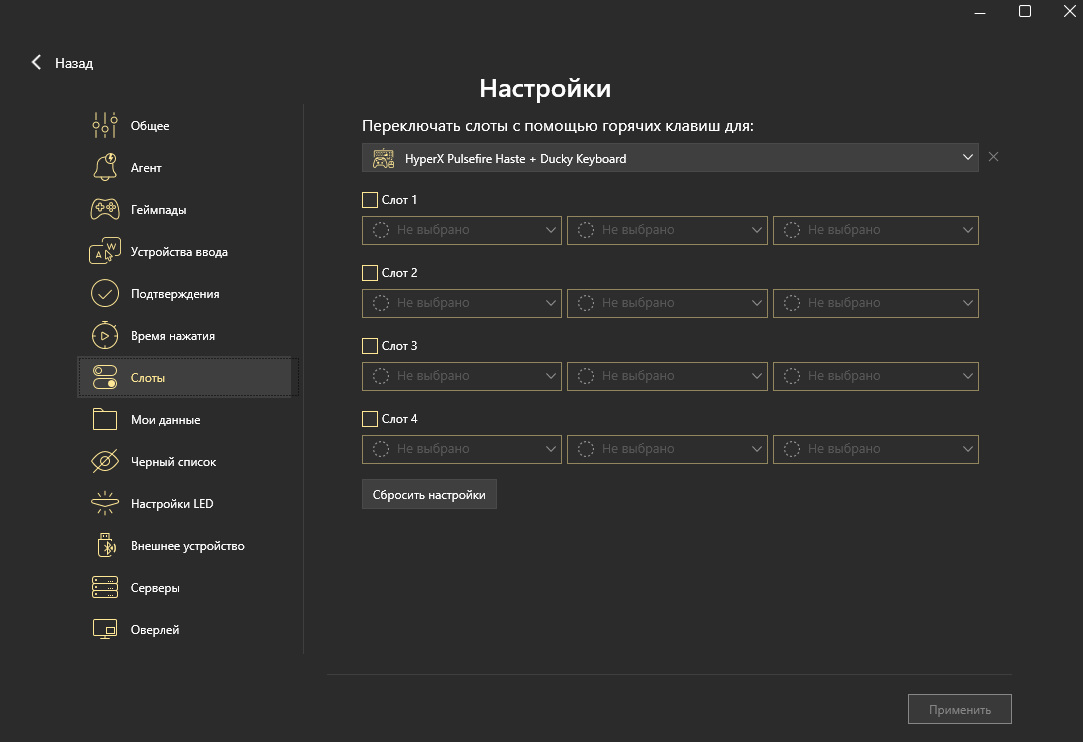
Task: Open the LED lamp icon for Настройки LED
Action: pyautogui.click(x=105, y=504)
